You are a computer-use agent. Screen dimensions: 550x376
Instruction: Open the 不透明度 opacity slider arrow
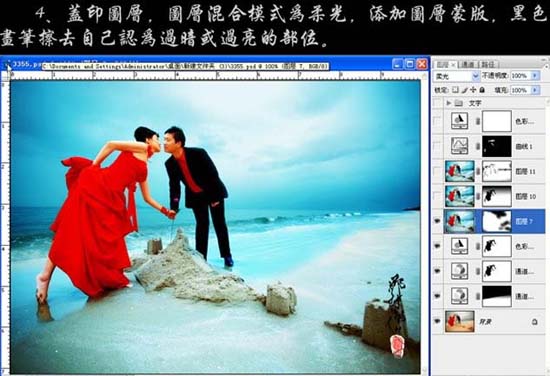coord(535,75)
